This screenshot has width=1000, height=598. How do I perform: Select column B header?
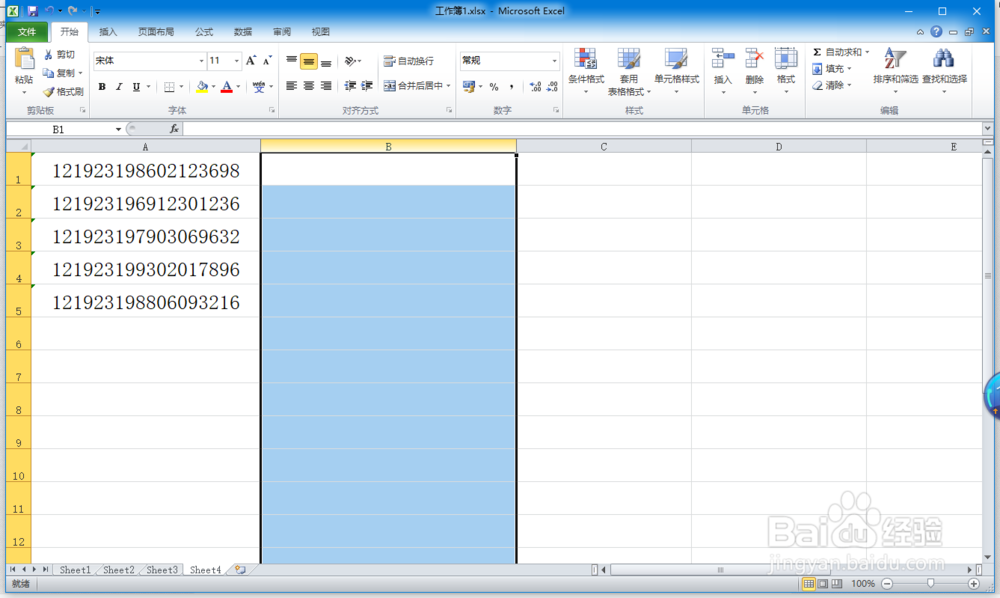[388, 147]
